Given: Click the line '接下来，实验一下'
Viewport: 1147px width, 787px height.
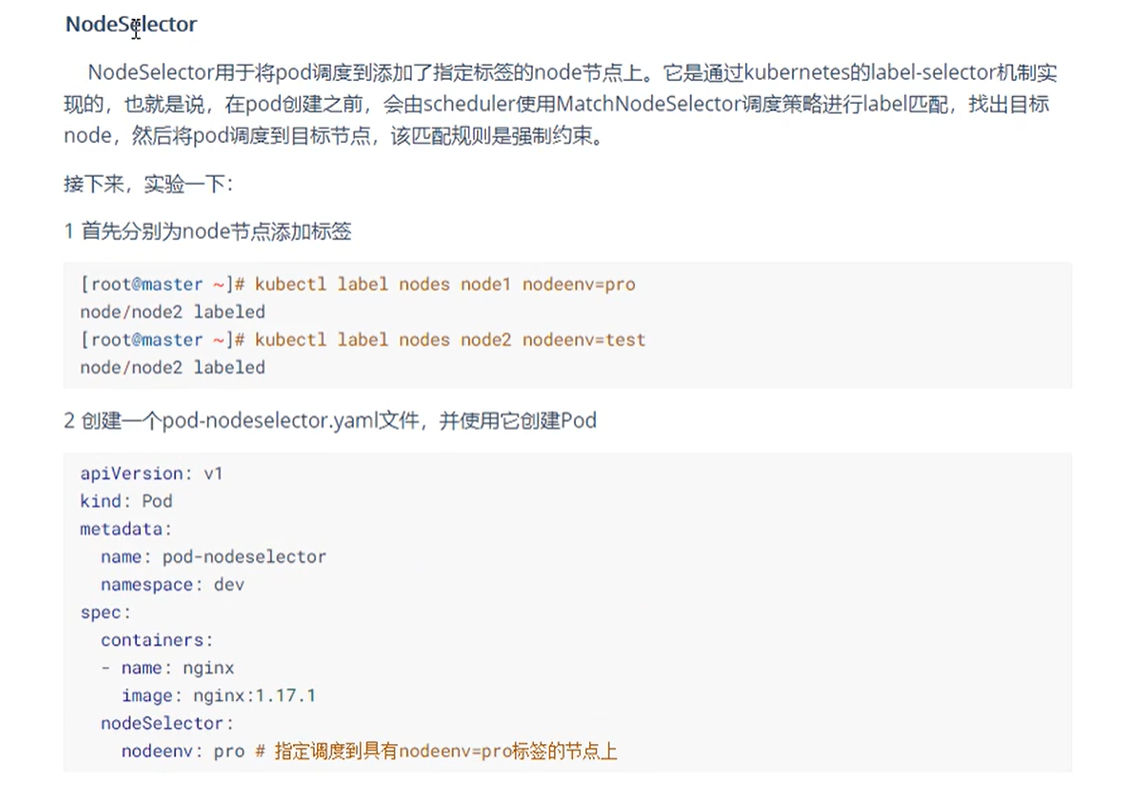Looking at the screenshot, I should click(148, 185).
